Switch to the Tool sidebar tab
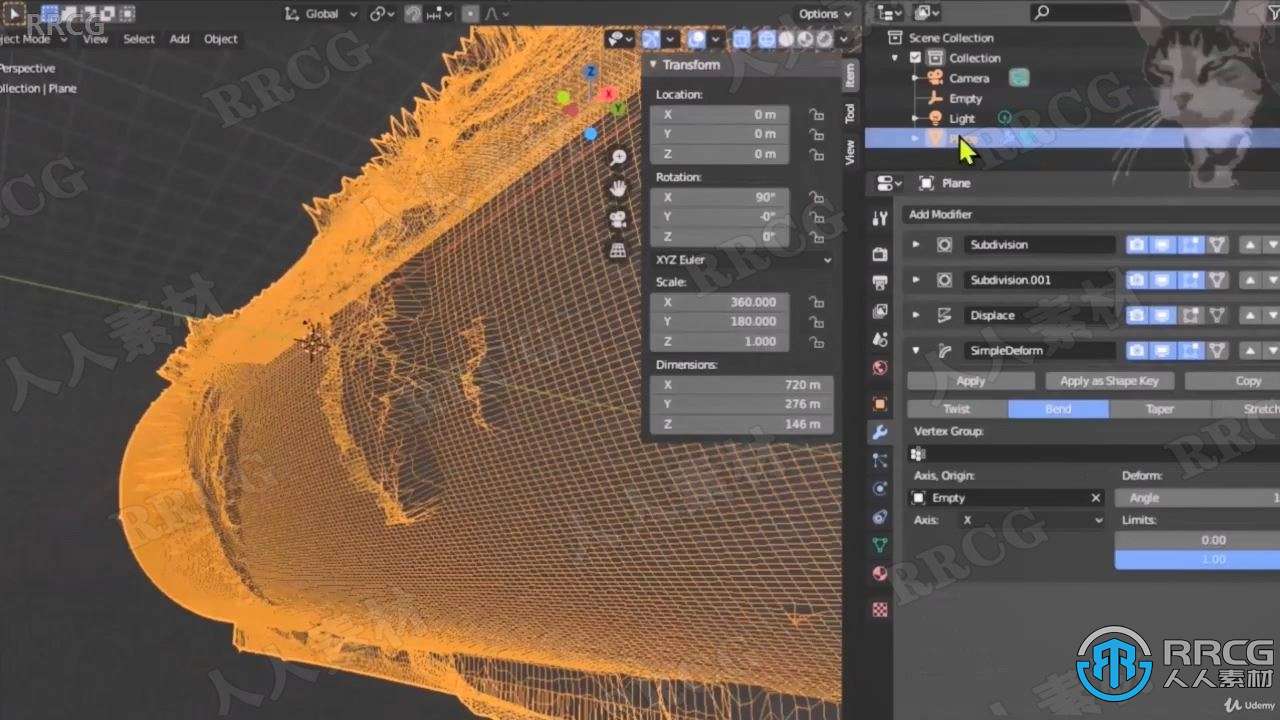The height and width of the screenshot is (720, 1280). tap(850, 113)
